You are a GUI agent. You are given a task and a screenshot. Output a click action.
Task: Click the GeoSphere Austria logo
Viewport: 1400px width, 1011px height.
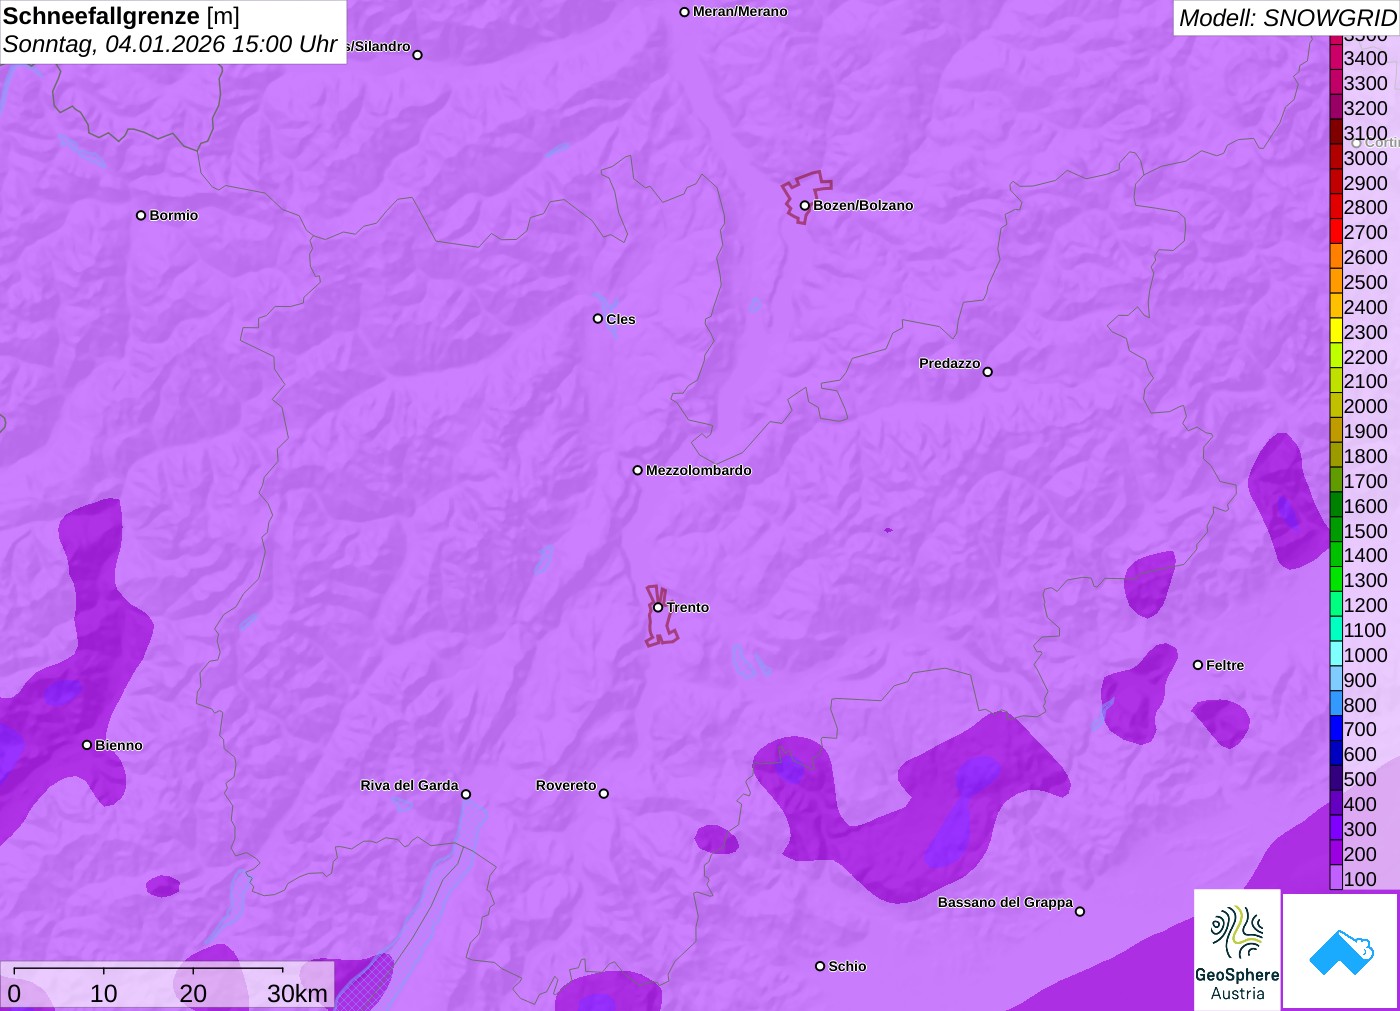1237,949
